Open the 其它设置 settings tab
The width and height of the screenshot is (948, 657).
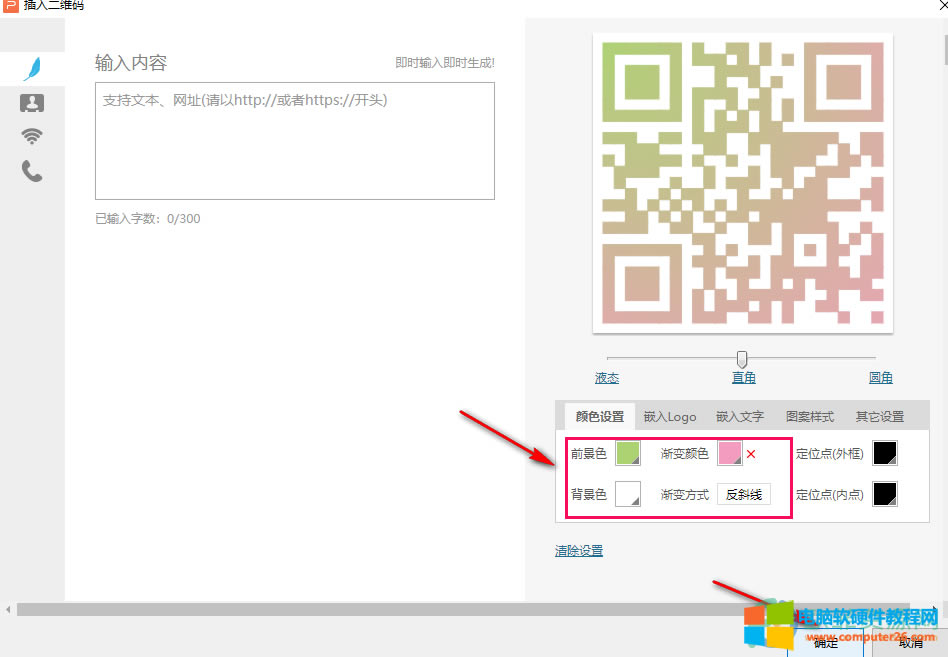tap(879, 416)
